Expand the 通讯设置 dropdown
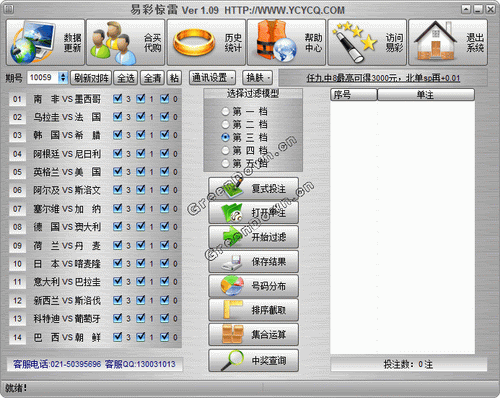Viewport: 500px width, 398px height. 213,78
